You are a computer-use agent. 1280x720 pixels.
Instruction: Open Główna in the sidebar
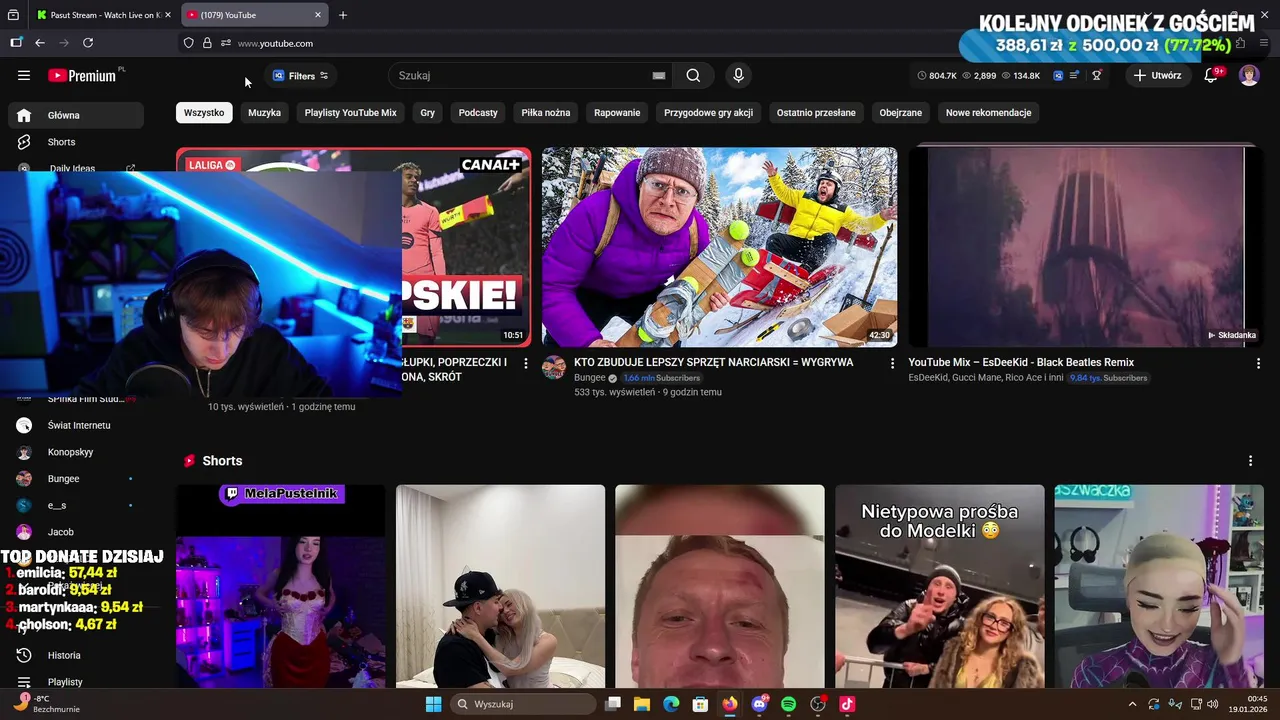coord(76,115)
